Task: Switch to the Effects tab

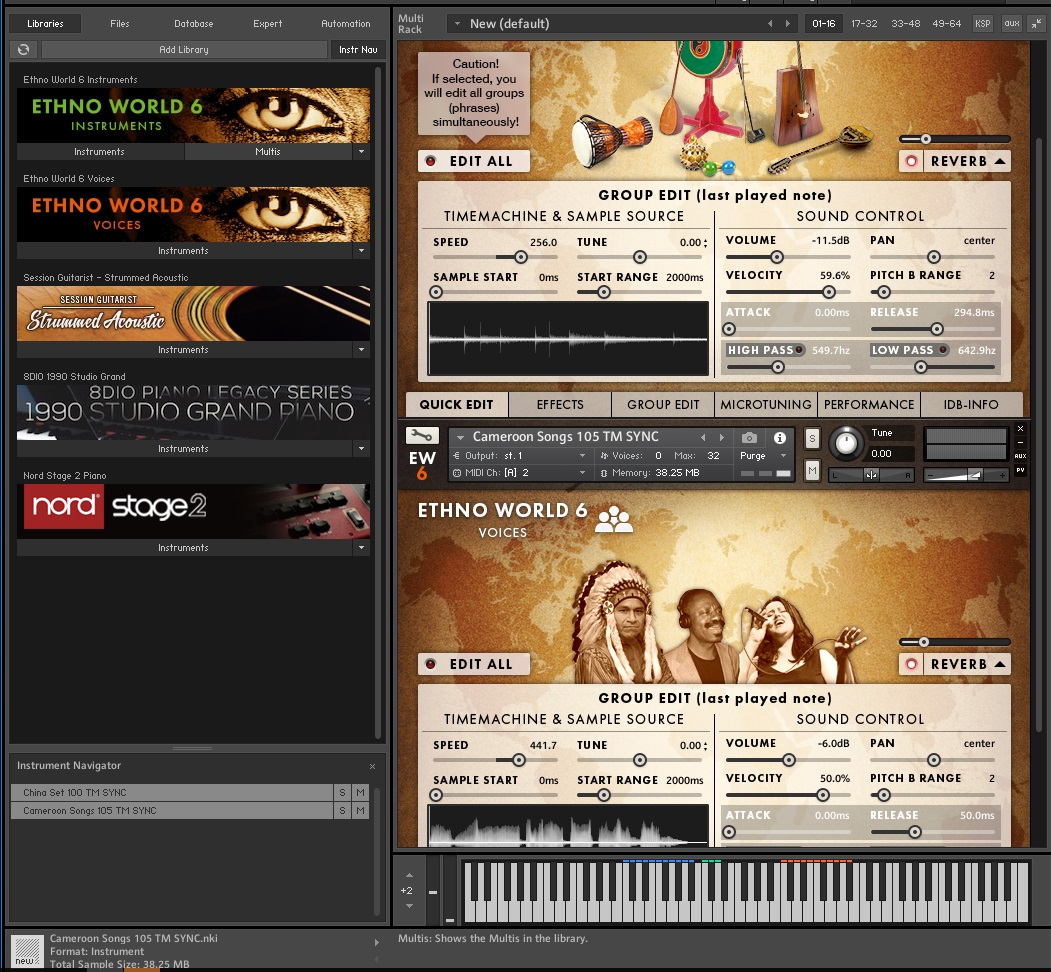Action: pos(560,405)
